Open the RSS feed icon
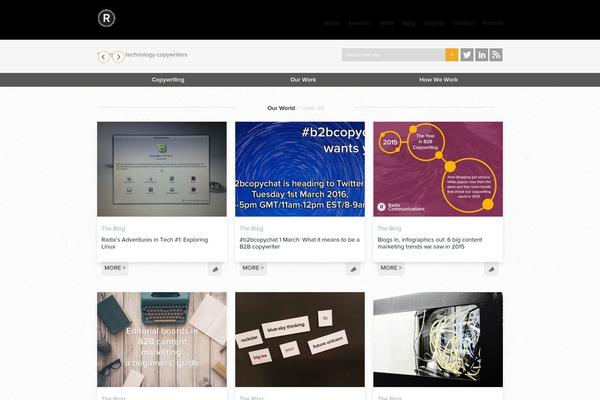This screenshot has height=400, width=600. [496, 55]
